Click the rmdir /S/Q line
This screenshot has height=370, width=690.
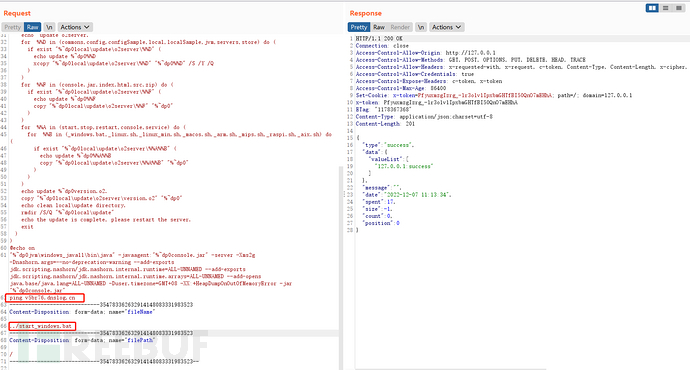point(67,212)
